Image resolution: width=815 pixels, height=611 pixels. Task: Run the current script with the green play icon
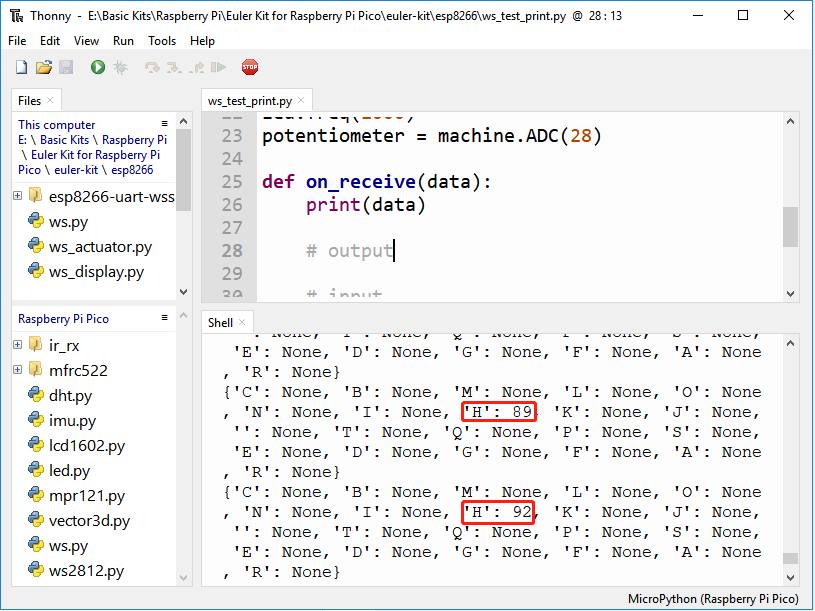98,67
